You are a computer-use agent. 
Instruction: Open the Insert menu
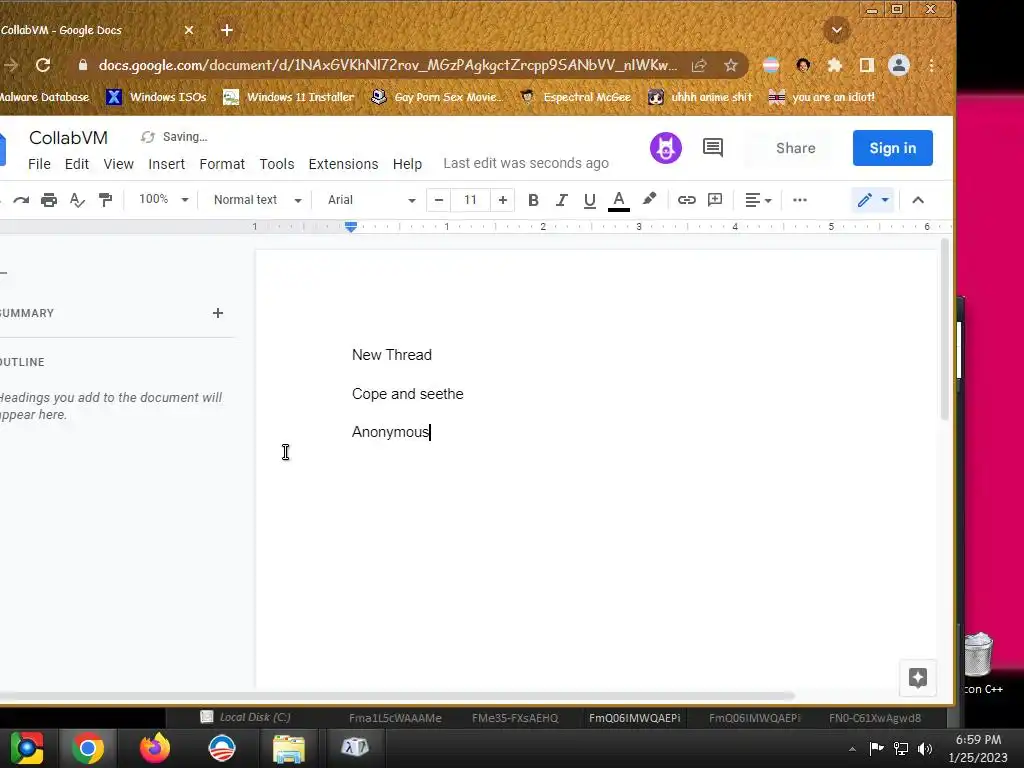167,164
